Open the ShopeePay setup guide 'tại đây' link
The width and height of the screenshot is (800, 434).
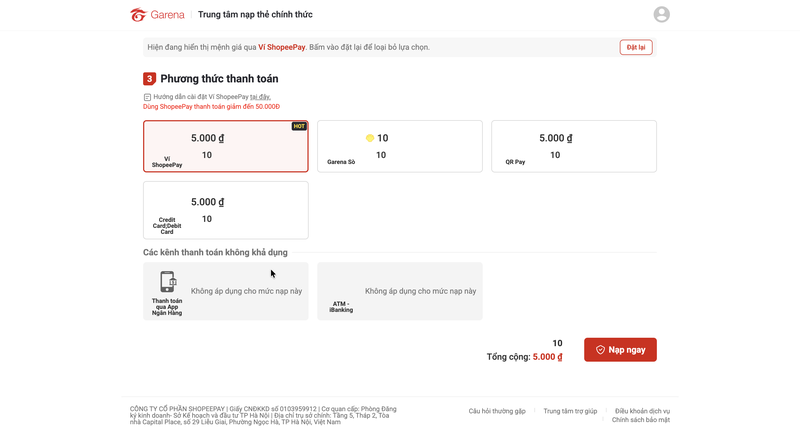(x=260, y=97)
